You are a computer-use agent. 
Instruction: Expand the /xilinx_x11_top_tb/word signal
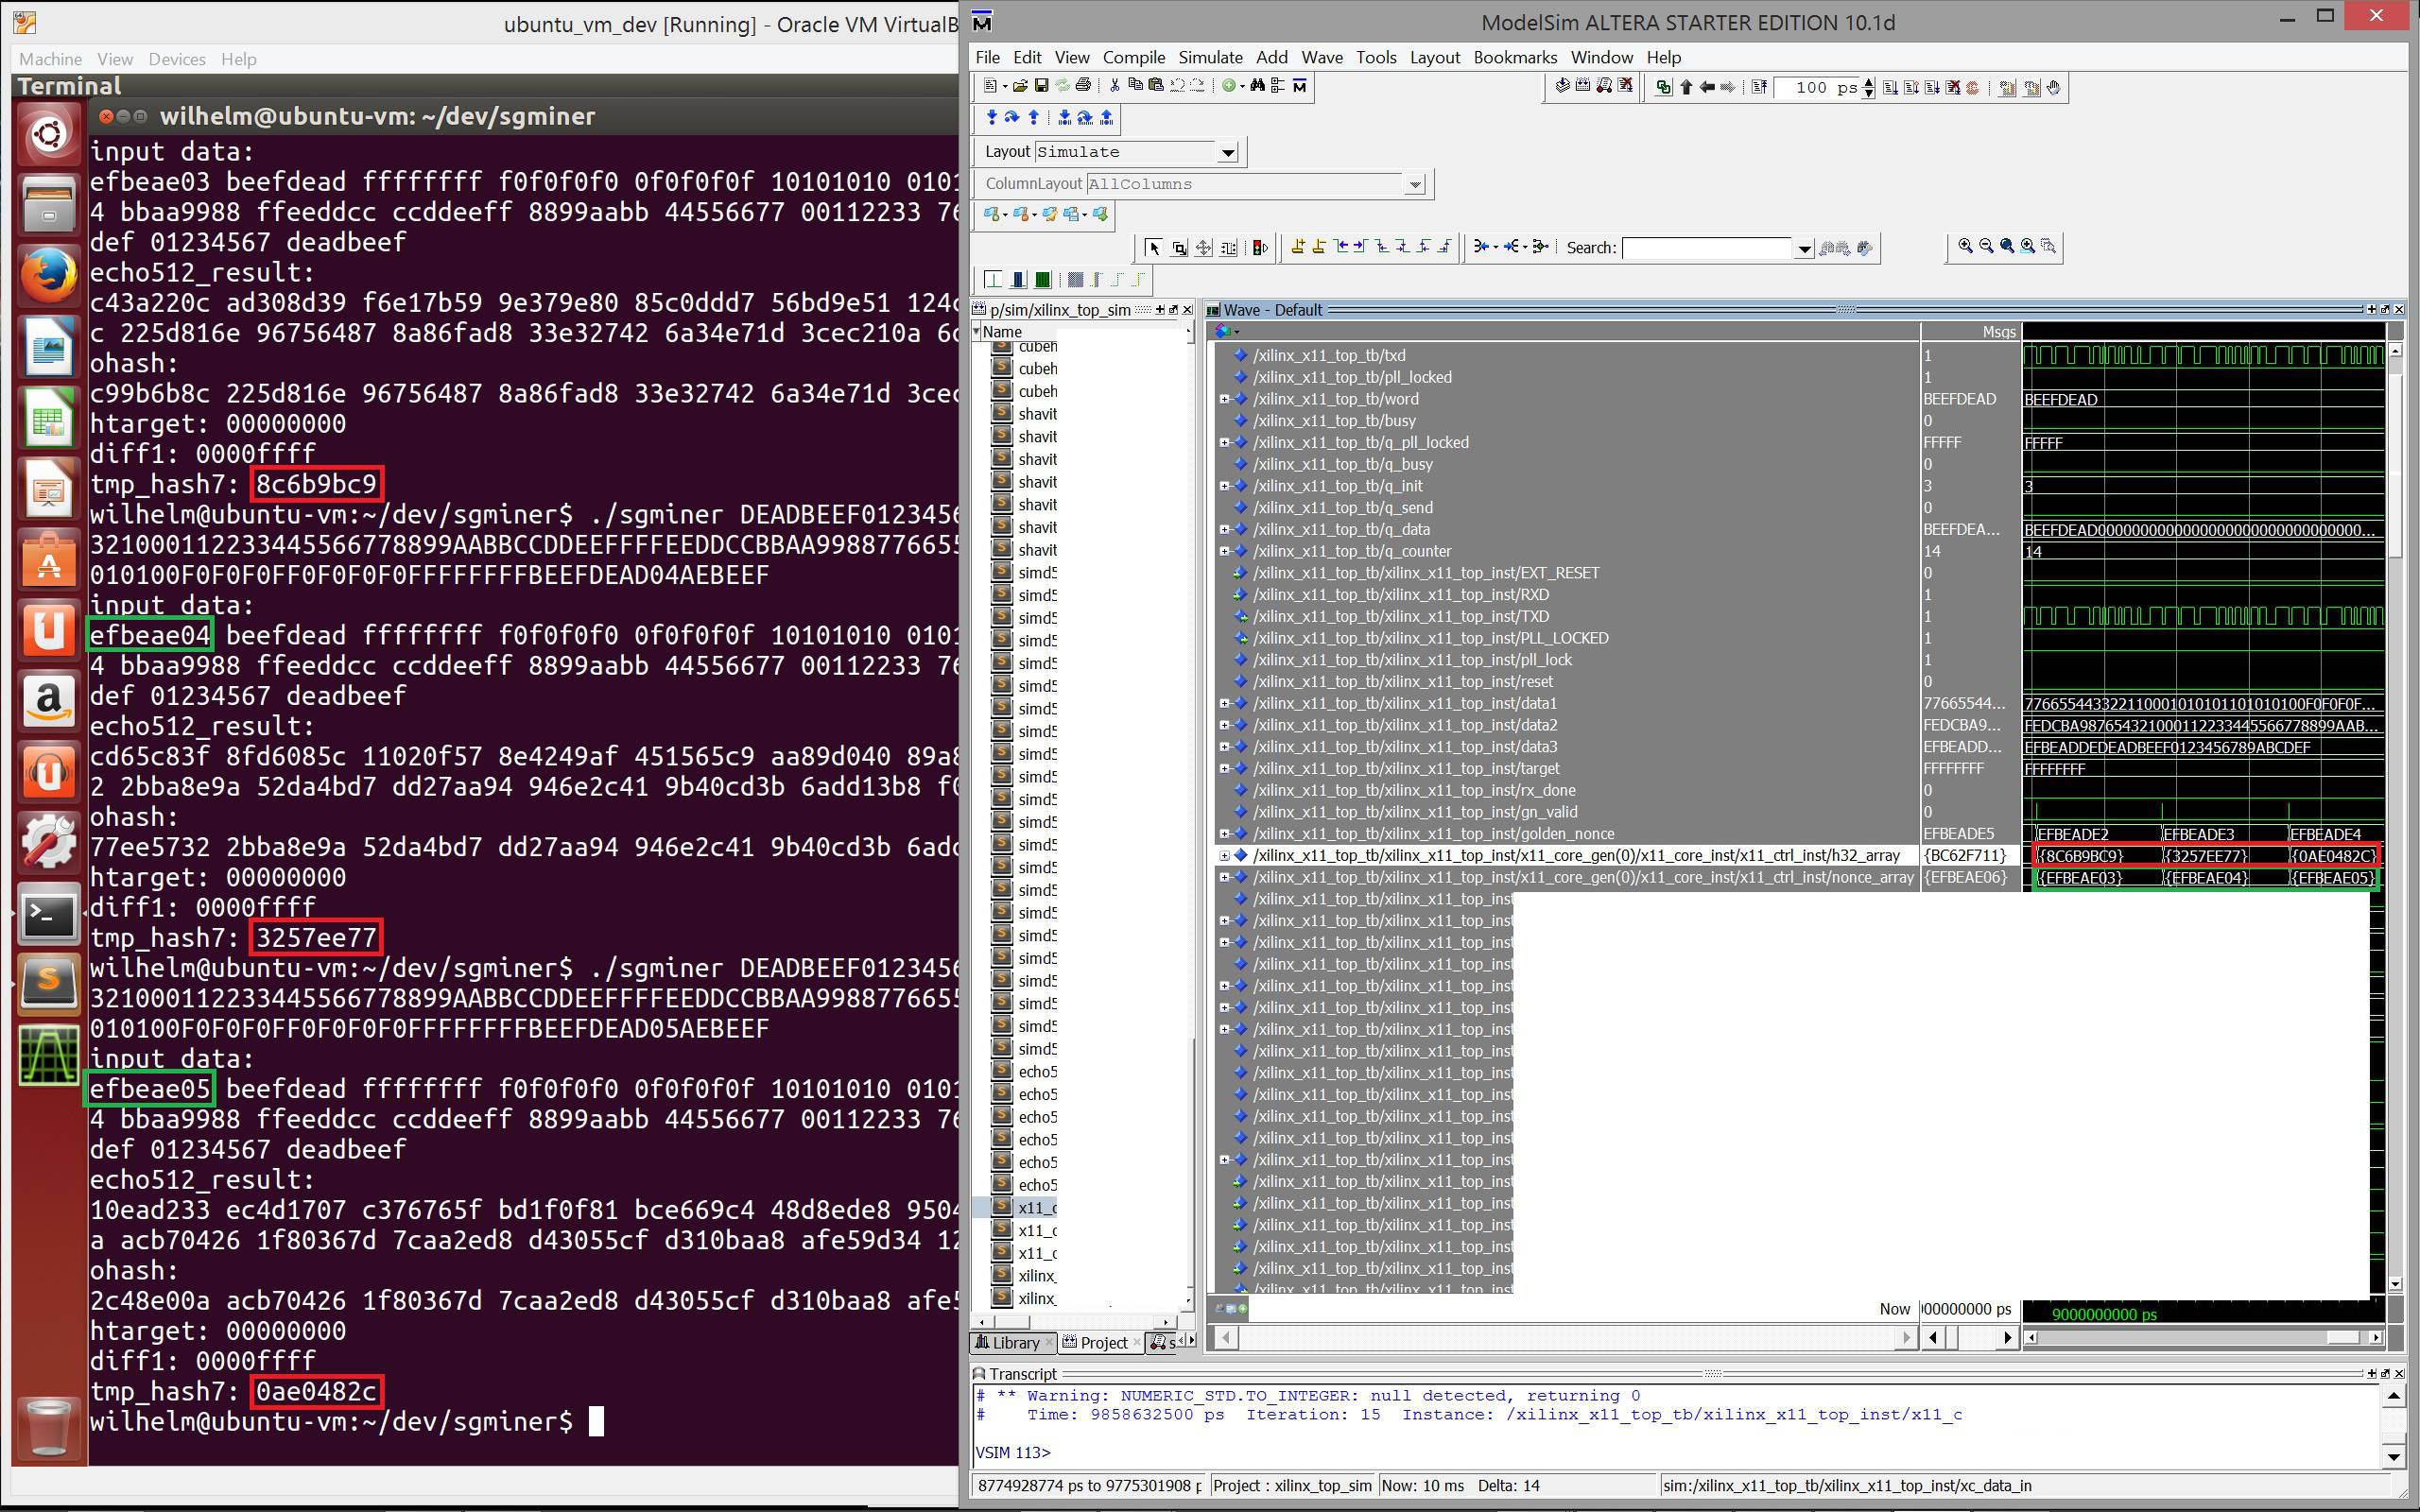coord(1224,399)
